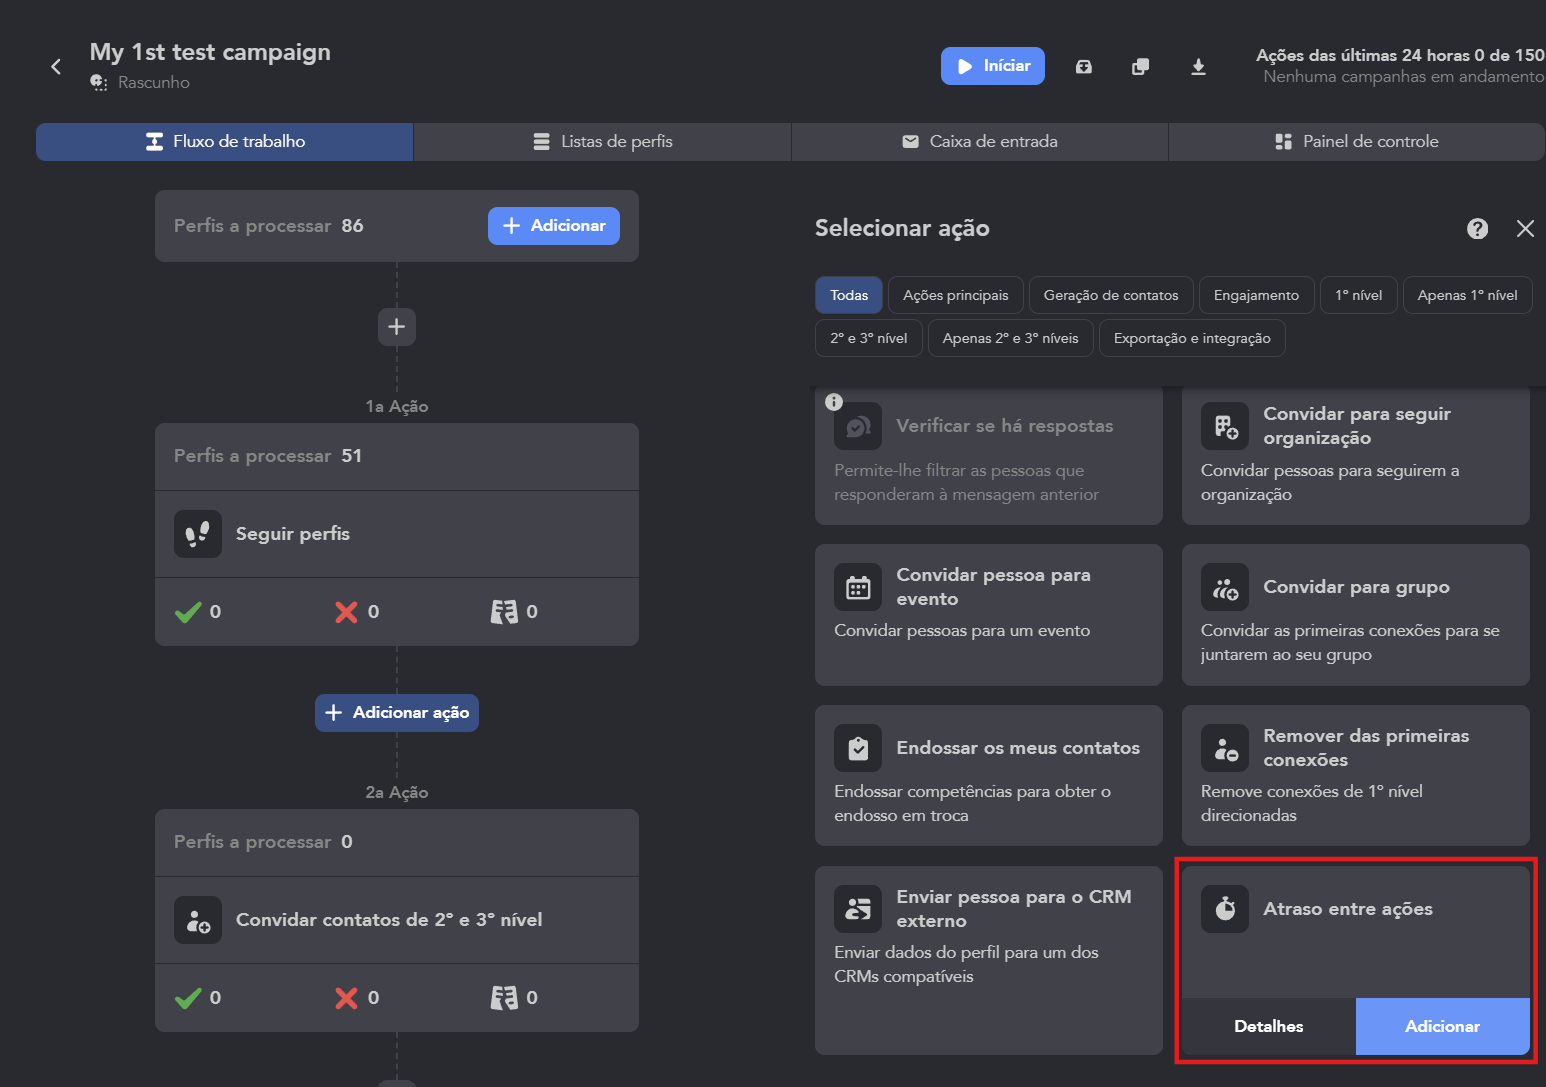Select the Todas filter chip

(849, 295)
